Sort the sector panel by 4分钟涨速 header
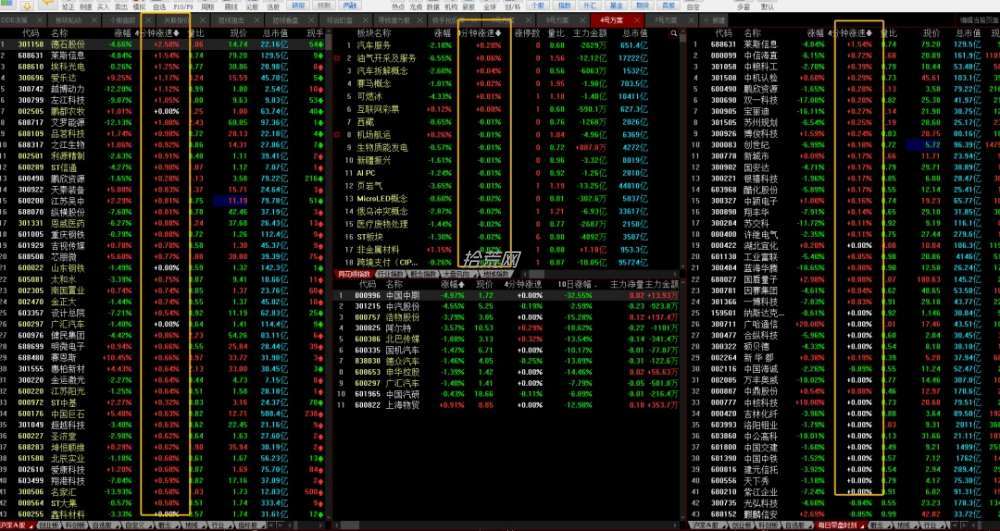The width and height of the screenshot is (1000, 531). (479, 33)
